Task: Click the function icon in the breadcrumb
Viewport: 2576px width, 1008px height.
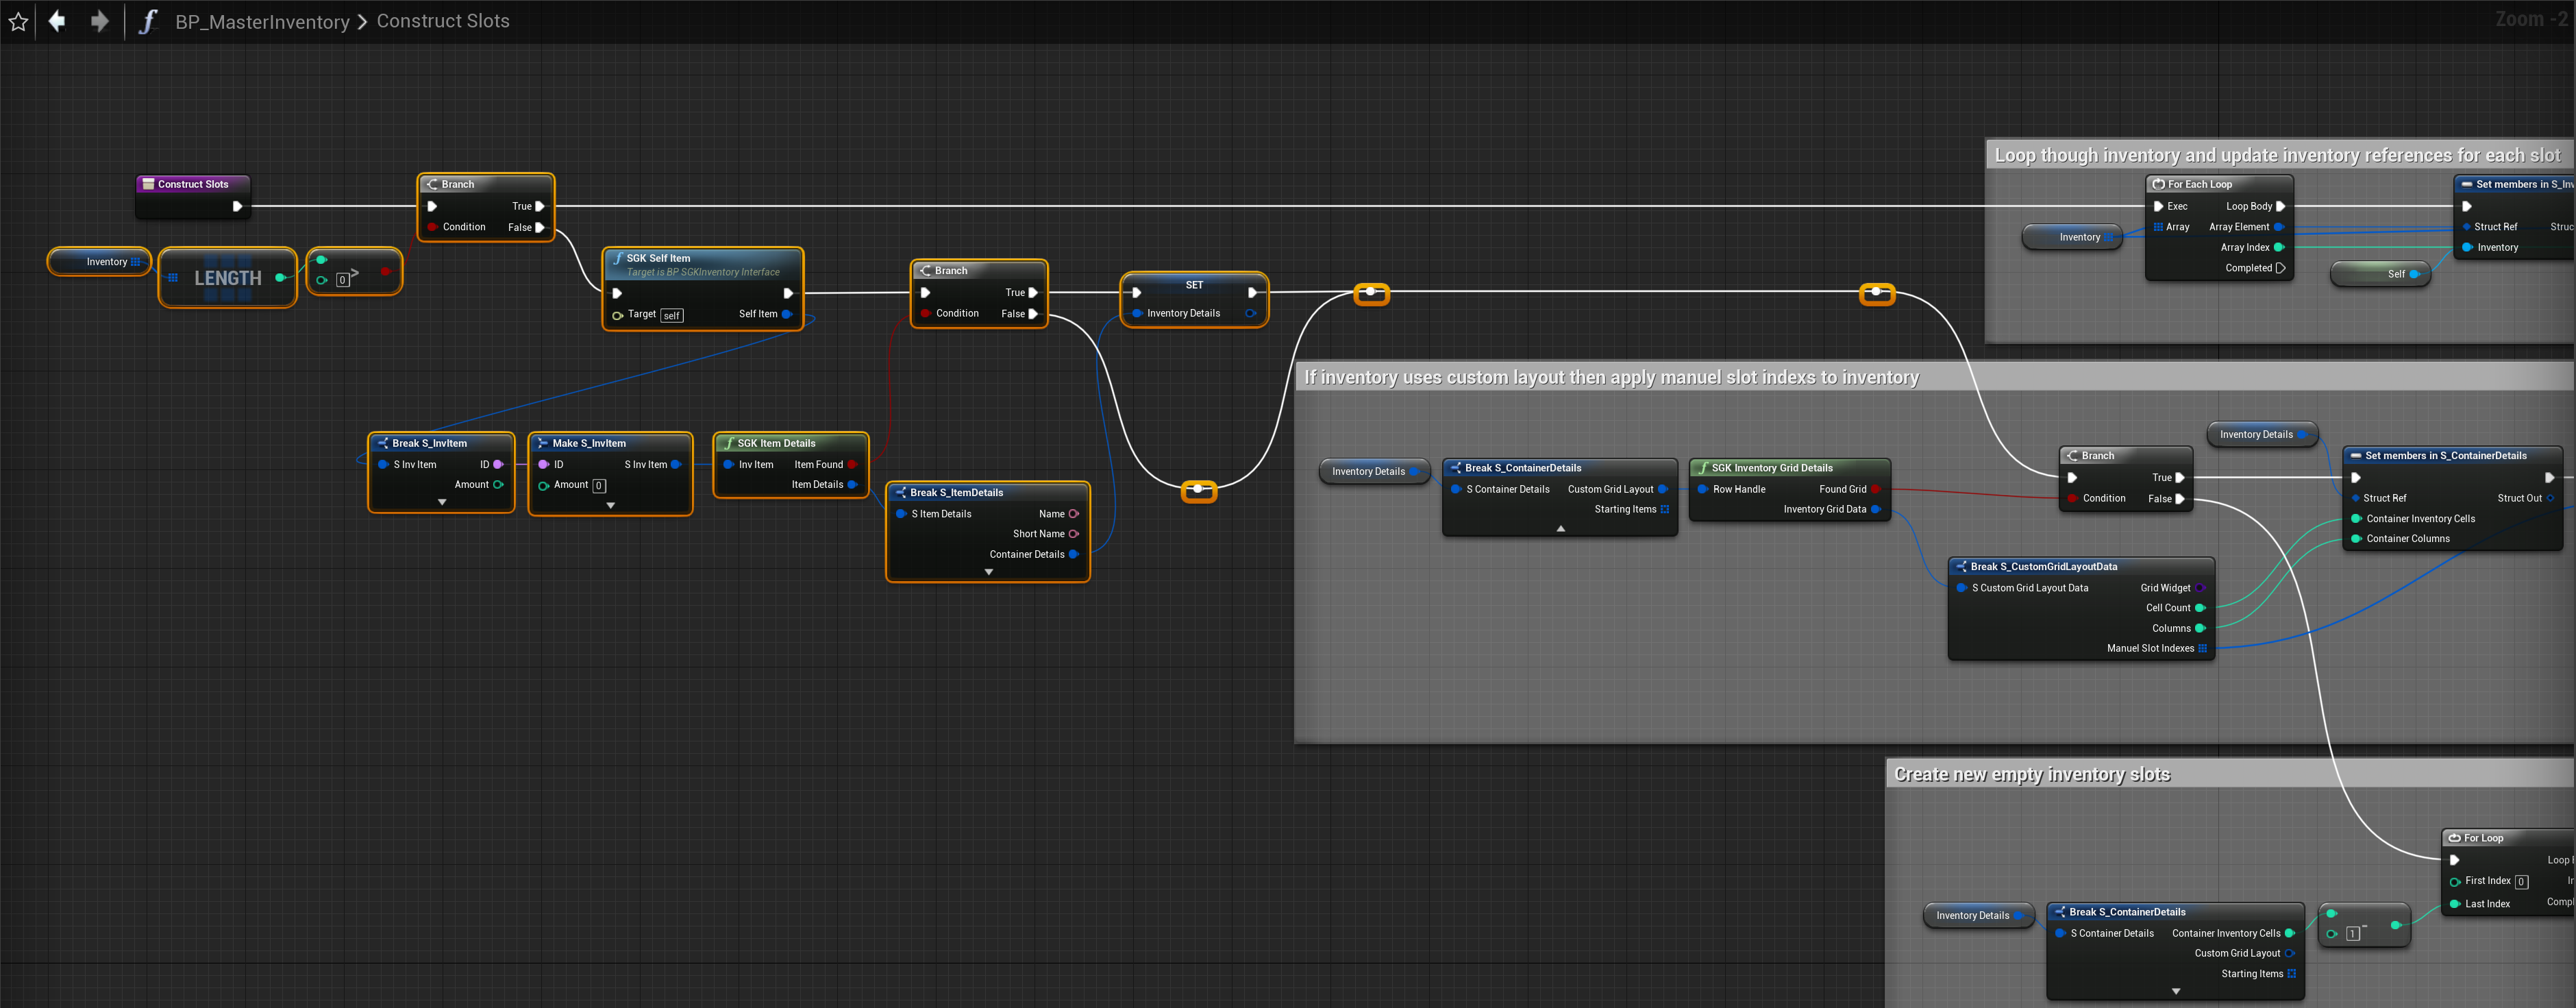Action: 147,21
